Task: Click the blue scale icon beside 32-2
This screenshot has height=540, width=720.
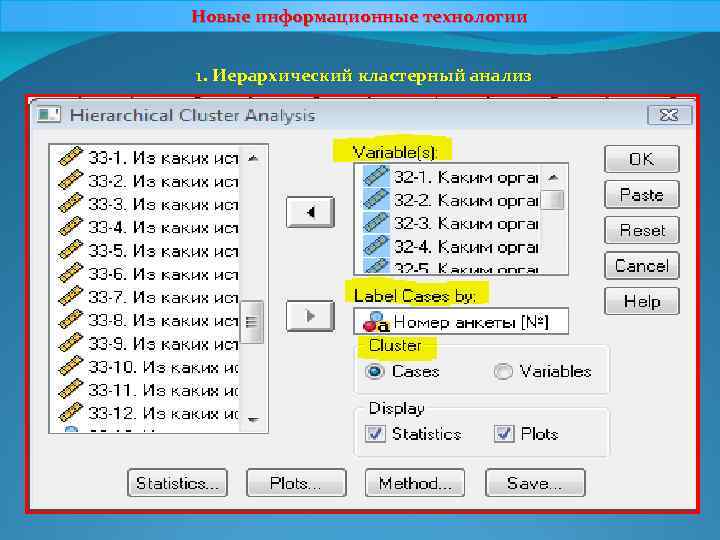Action: pyautogui.click(x=376, y=200)
